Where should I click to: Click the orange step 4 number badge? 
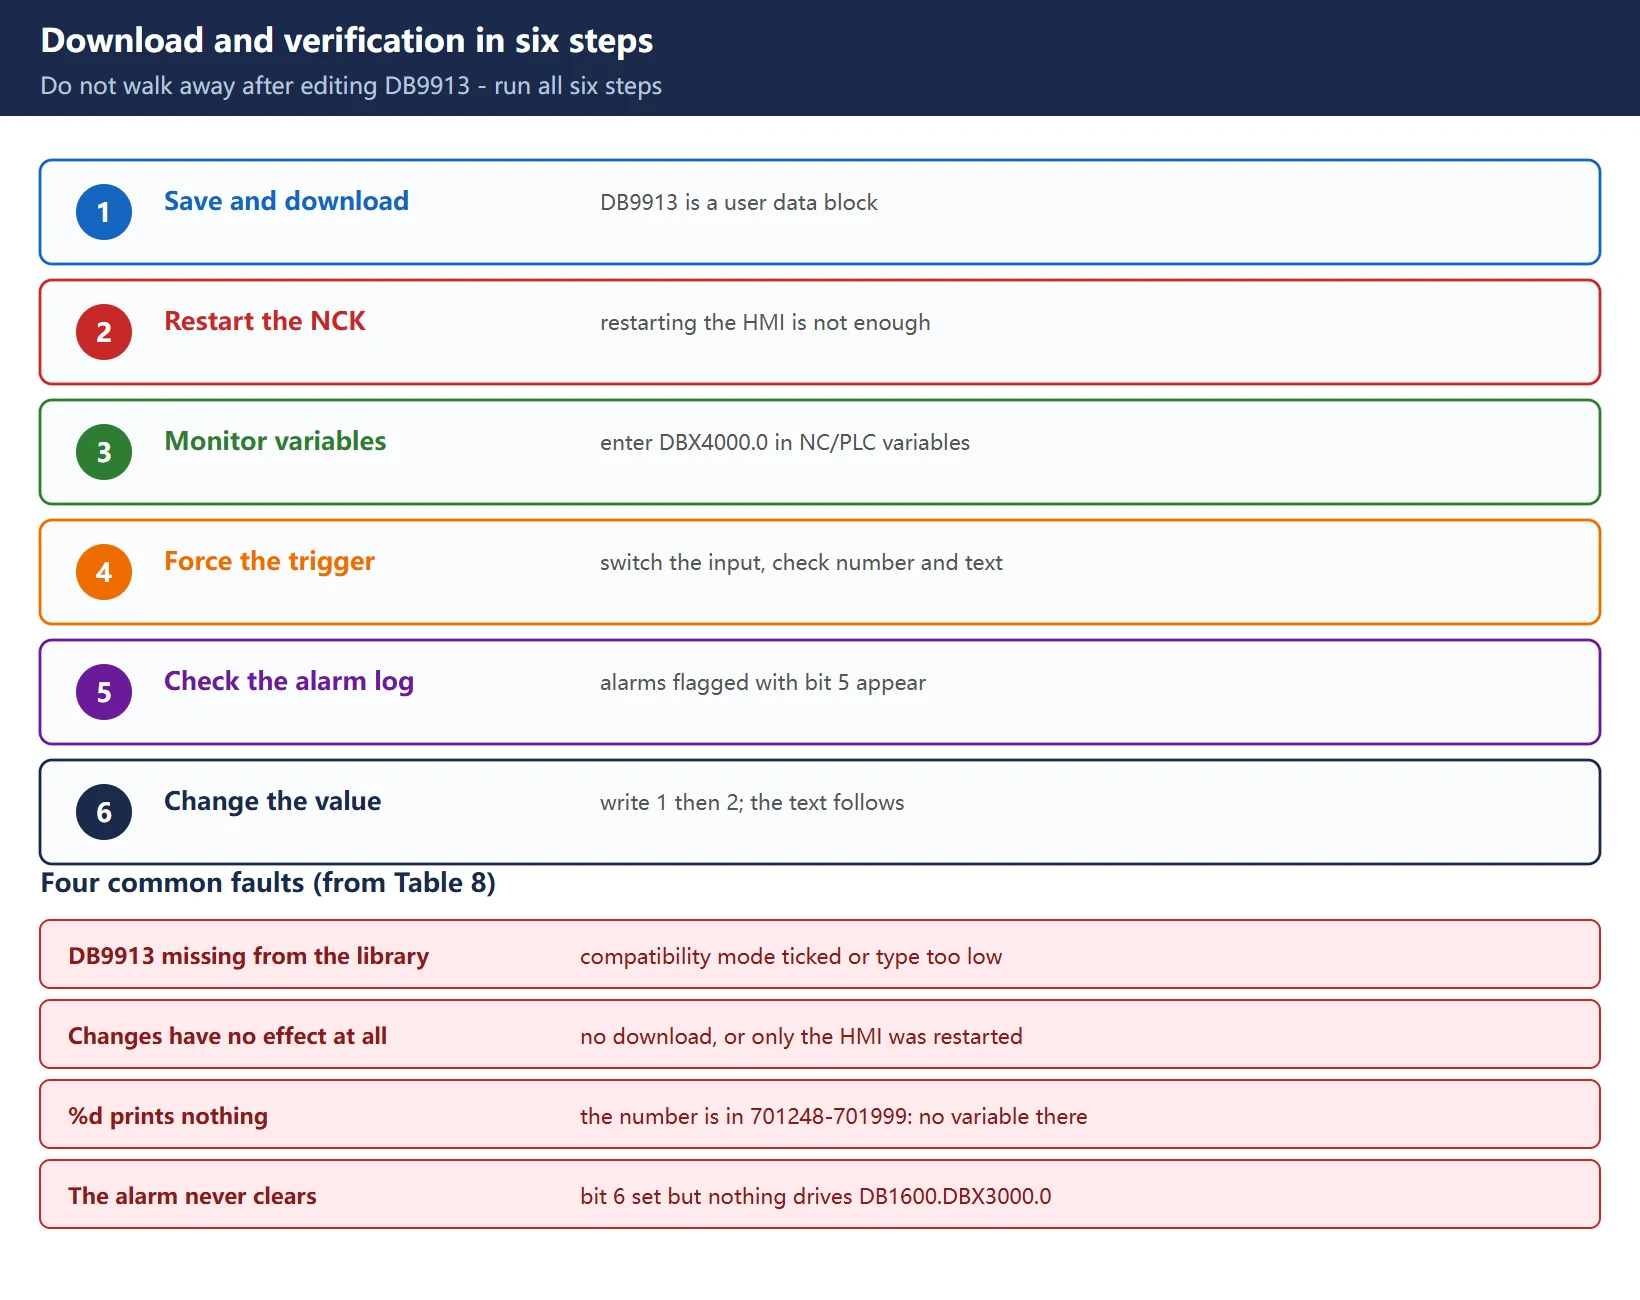point(104,572)
